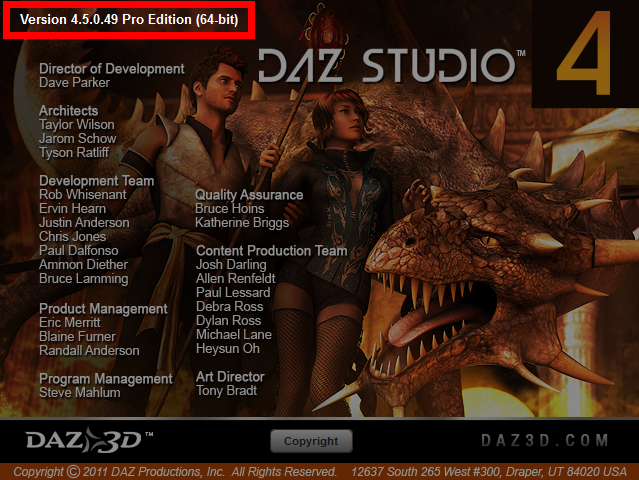Click the name 'Josh Darling'

pyautogui.click(x=231, y=265)
